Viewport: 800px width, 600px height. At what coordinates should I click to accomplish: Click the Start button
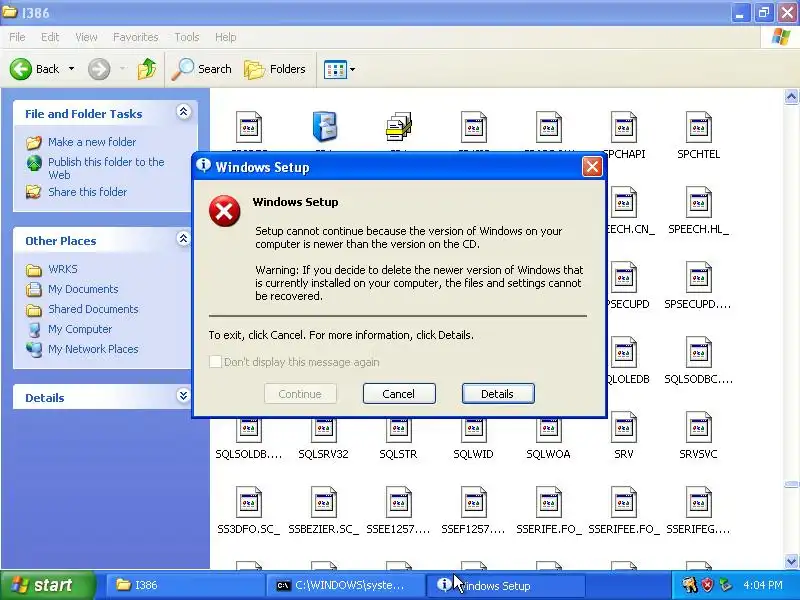tap(47, 585)
